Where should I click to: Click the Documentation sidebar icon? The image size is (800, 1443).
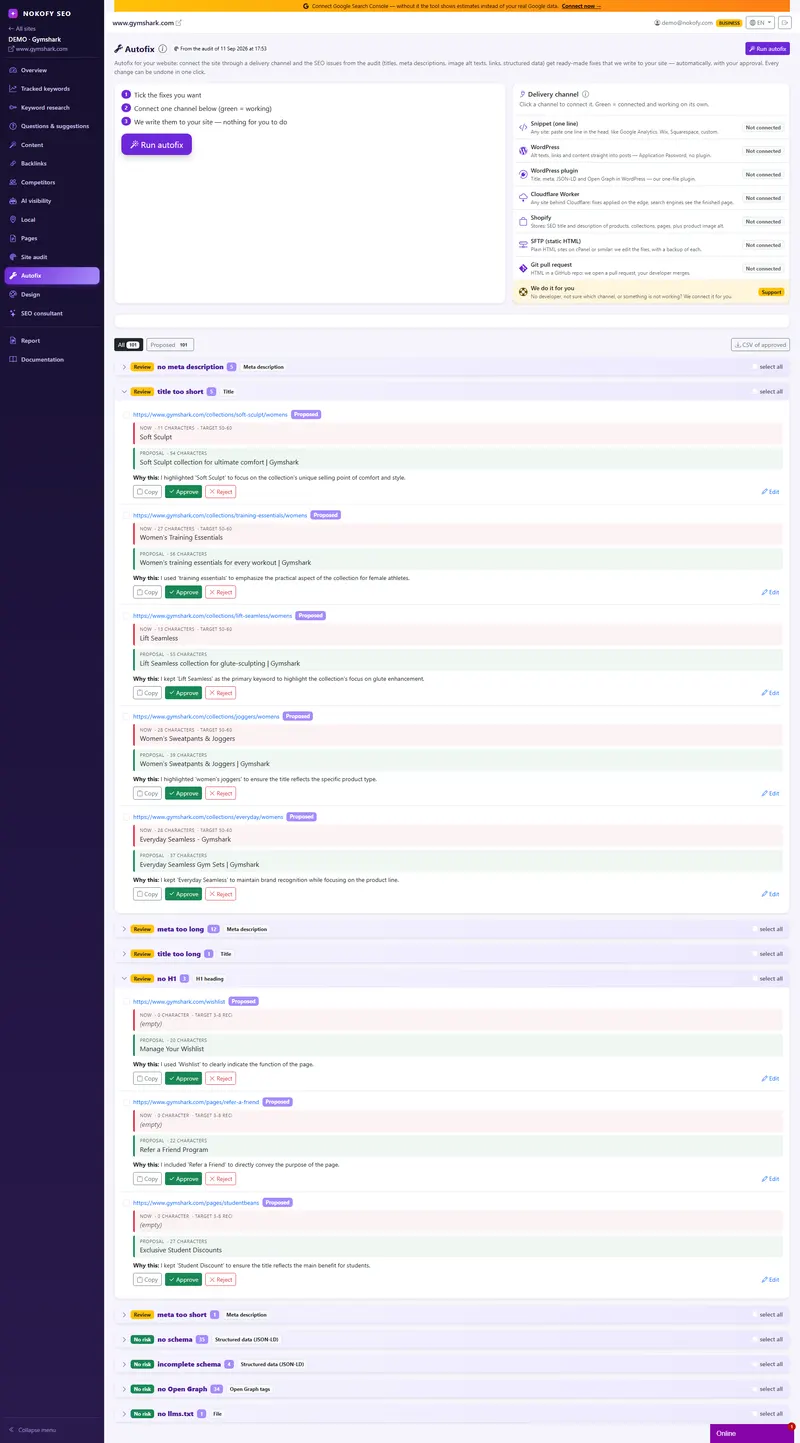pyautogui.click(x=13, y=359)
